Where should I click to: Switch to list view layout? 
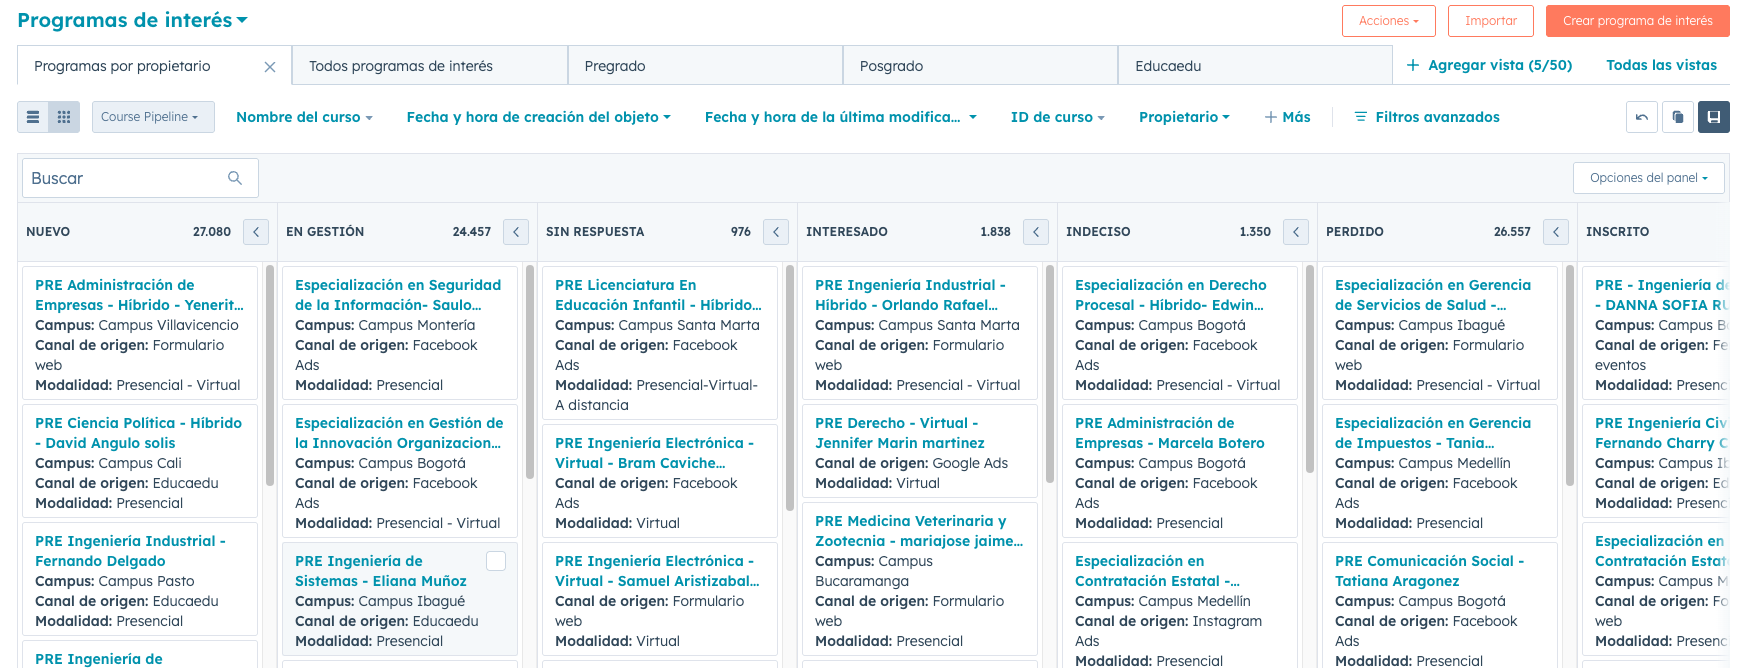coord(33,117)
